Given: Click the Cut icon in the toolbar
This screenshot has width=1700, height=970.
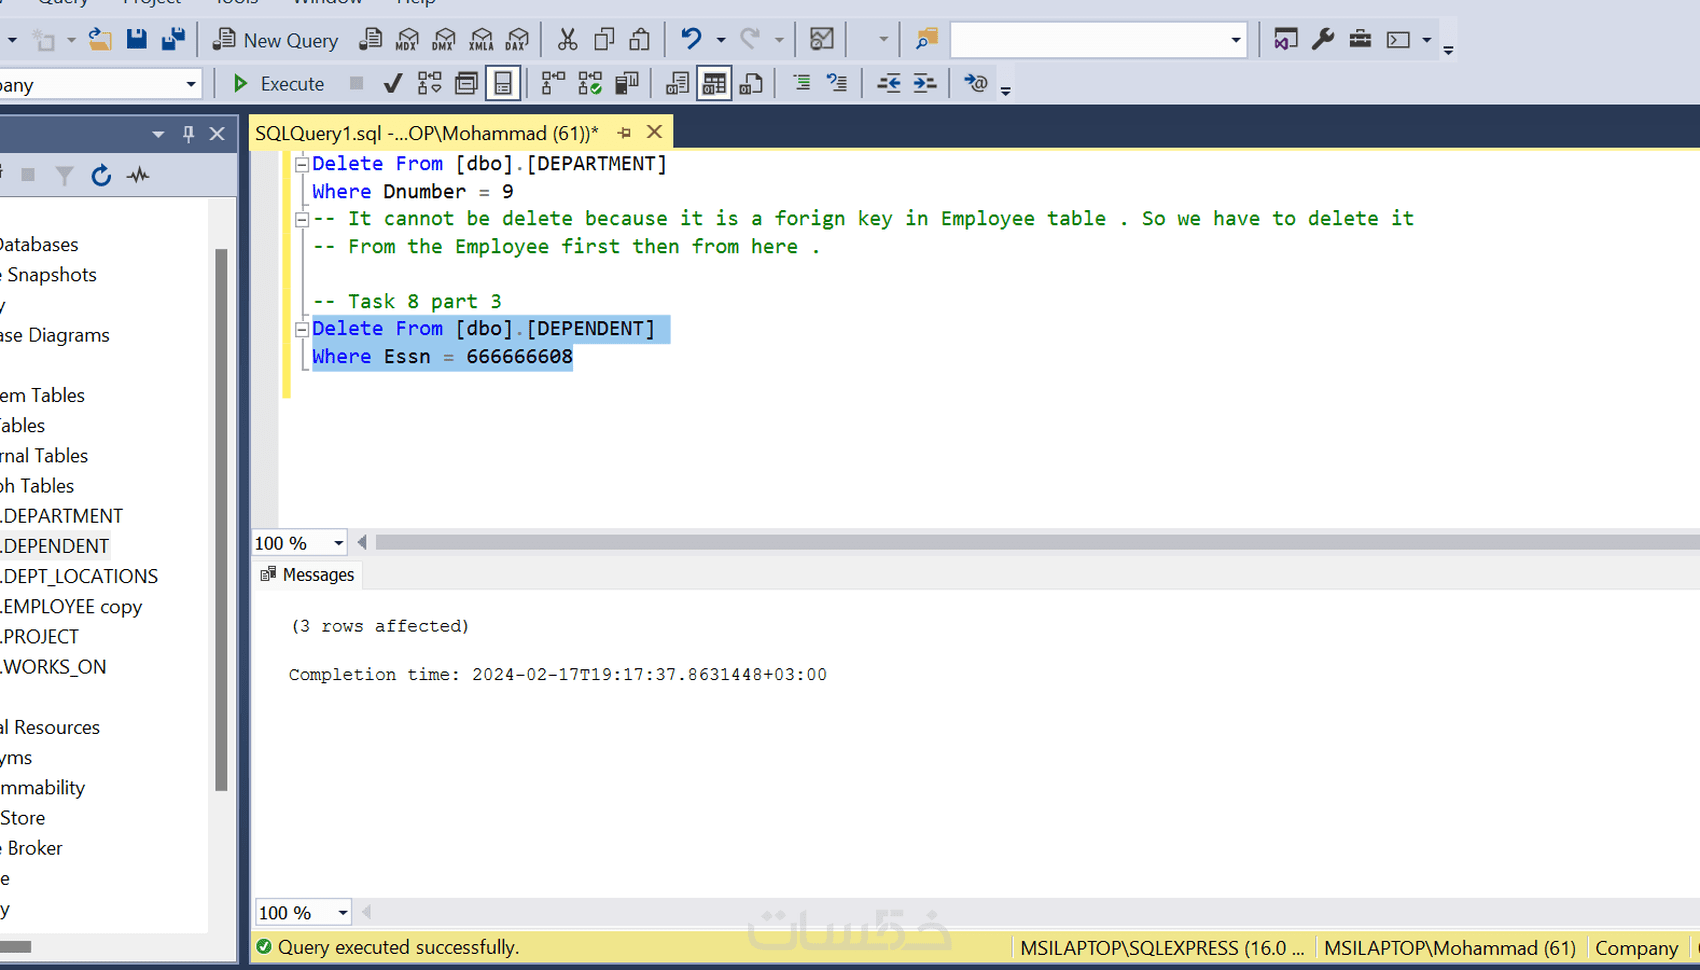Looking at the screenshot, I should pyautogui.click(x=567, y=39).
